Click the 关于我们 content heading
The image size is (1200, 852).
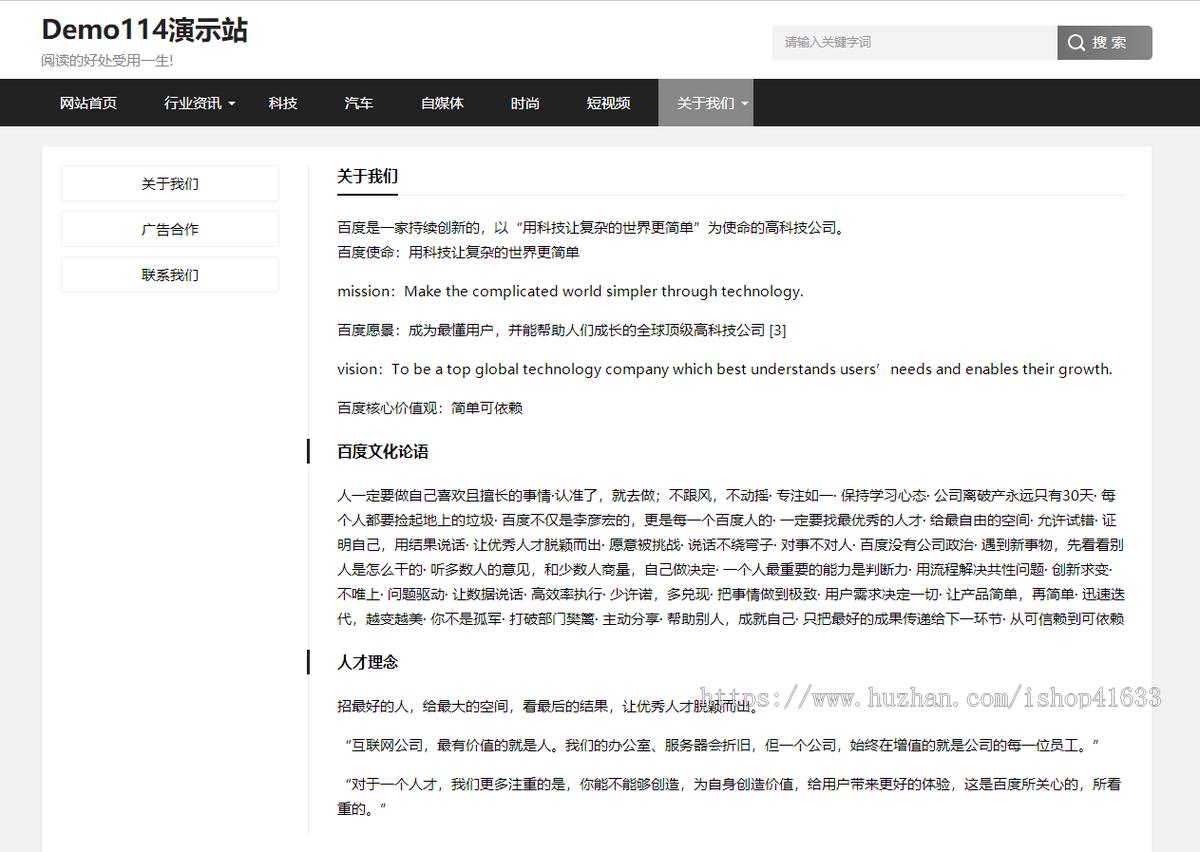(x=367, y=177)
